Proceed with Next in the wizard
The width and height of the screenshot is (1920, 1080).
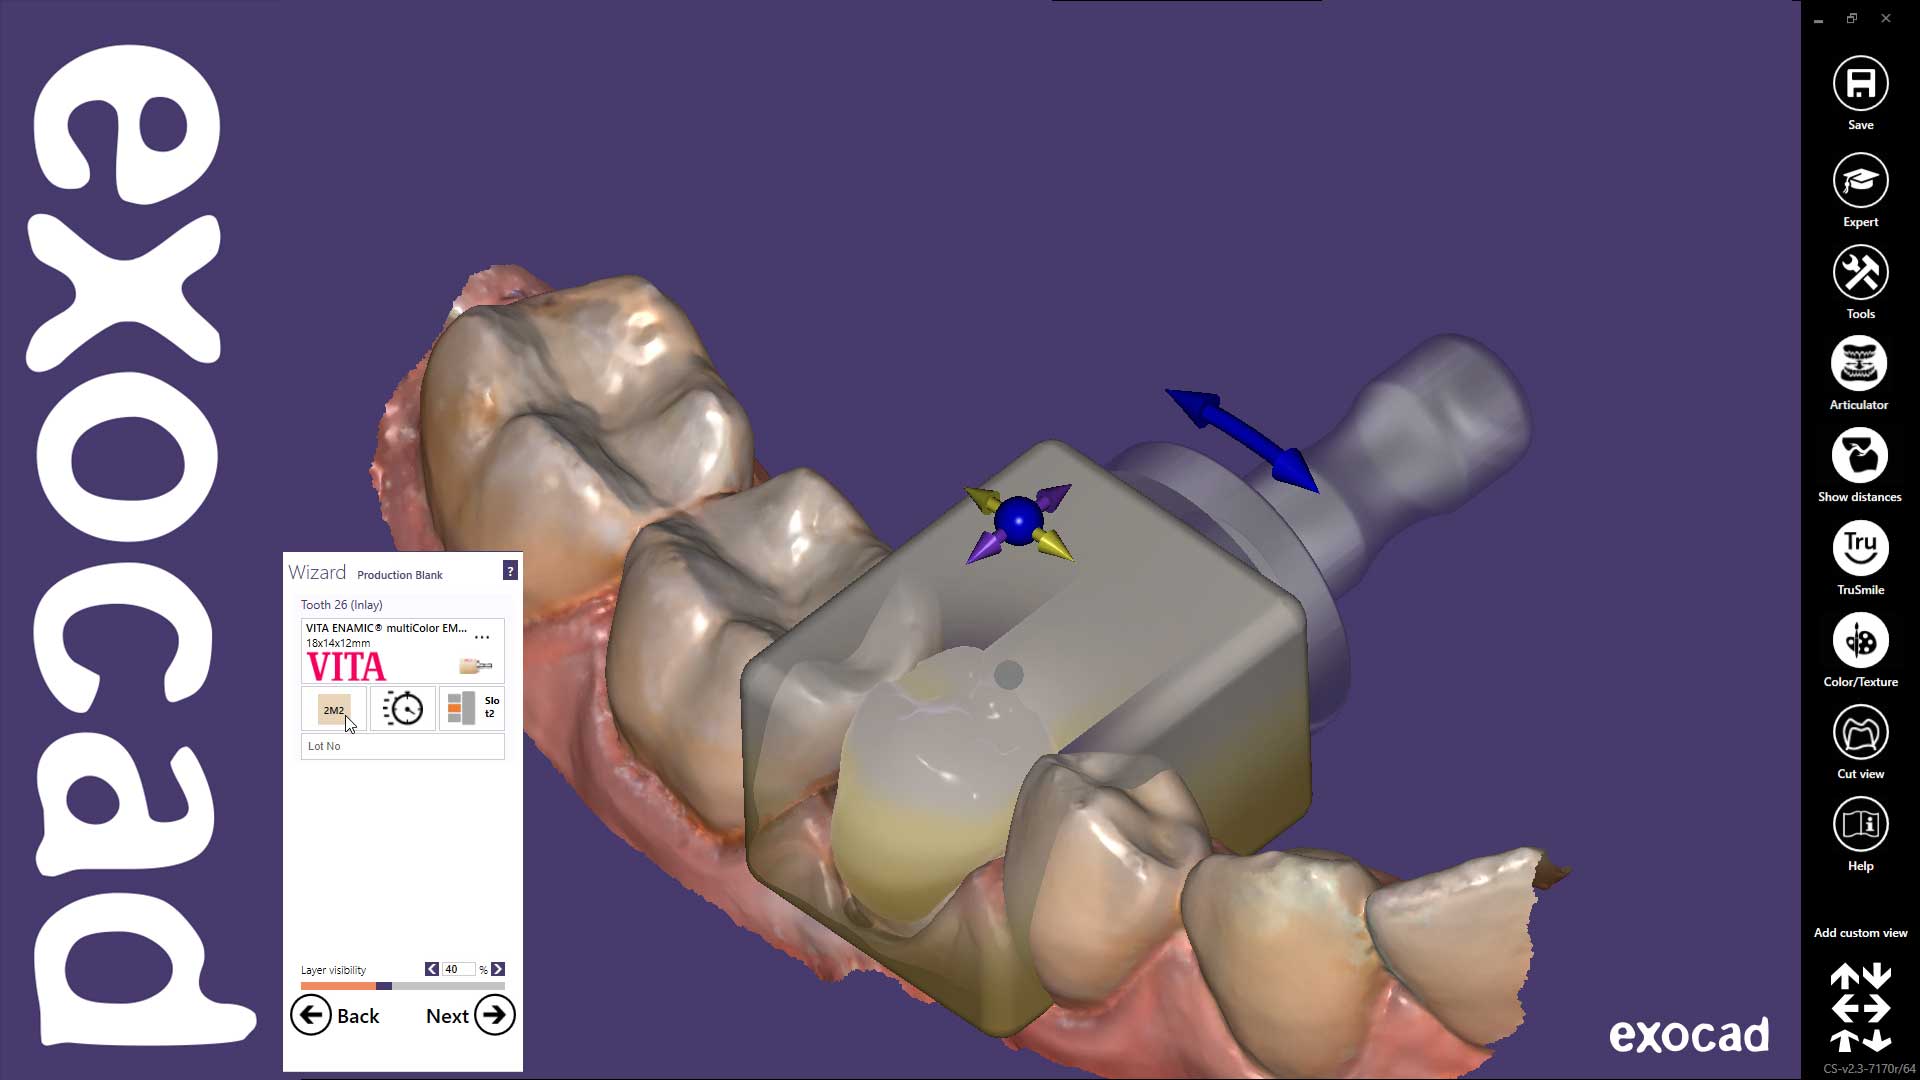[470, 1016]
